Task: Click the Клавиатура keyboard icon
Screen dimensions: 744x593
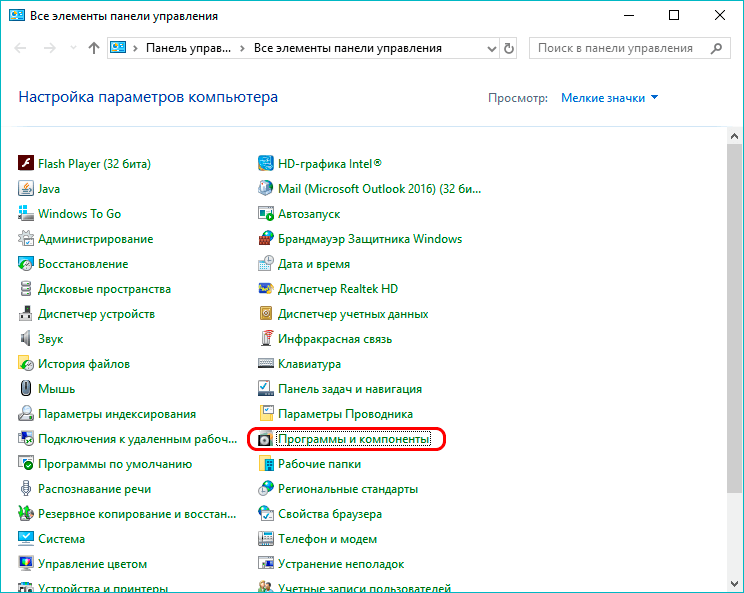Action: click(x=266, y=363)
